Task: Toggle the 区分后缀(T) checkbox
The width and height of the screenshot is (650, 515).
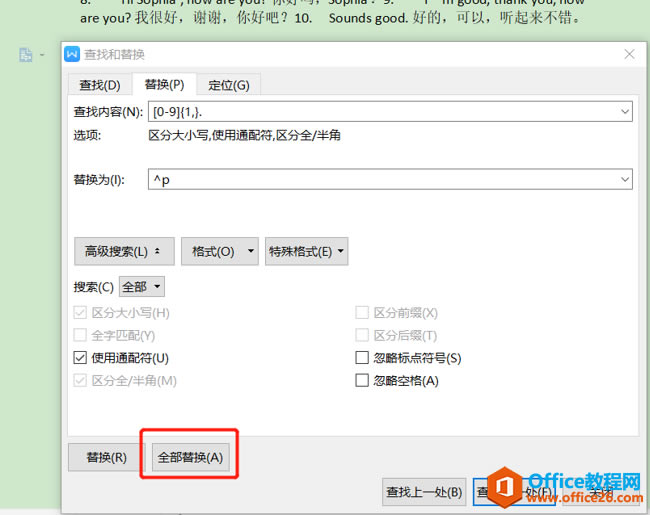Action: coord(362,335)
